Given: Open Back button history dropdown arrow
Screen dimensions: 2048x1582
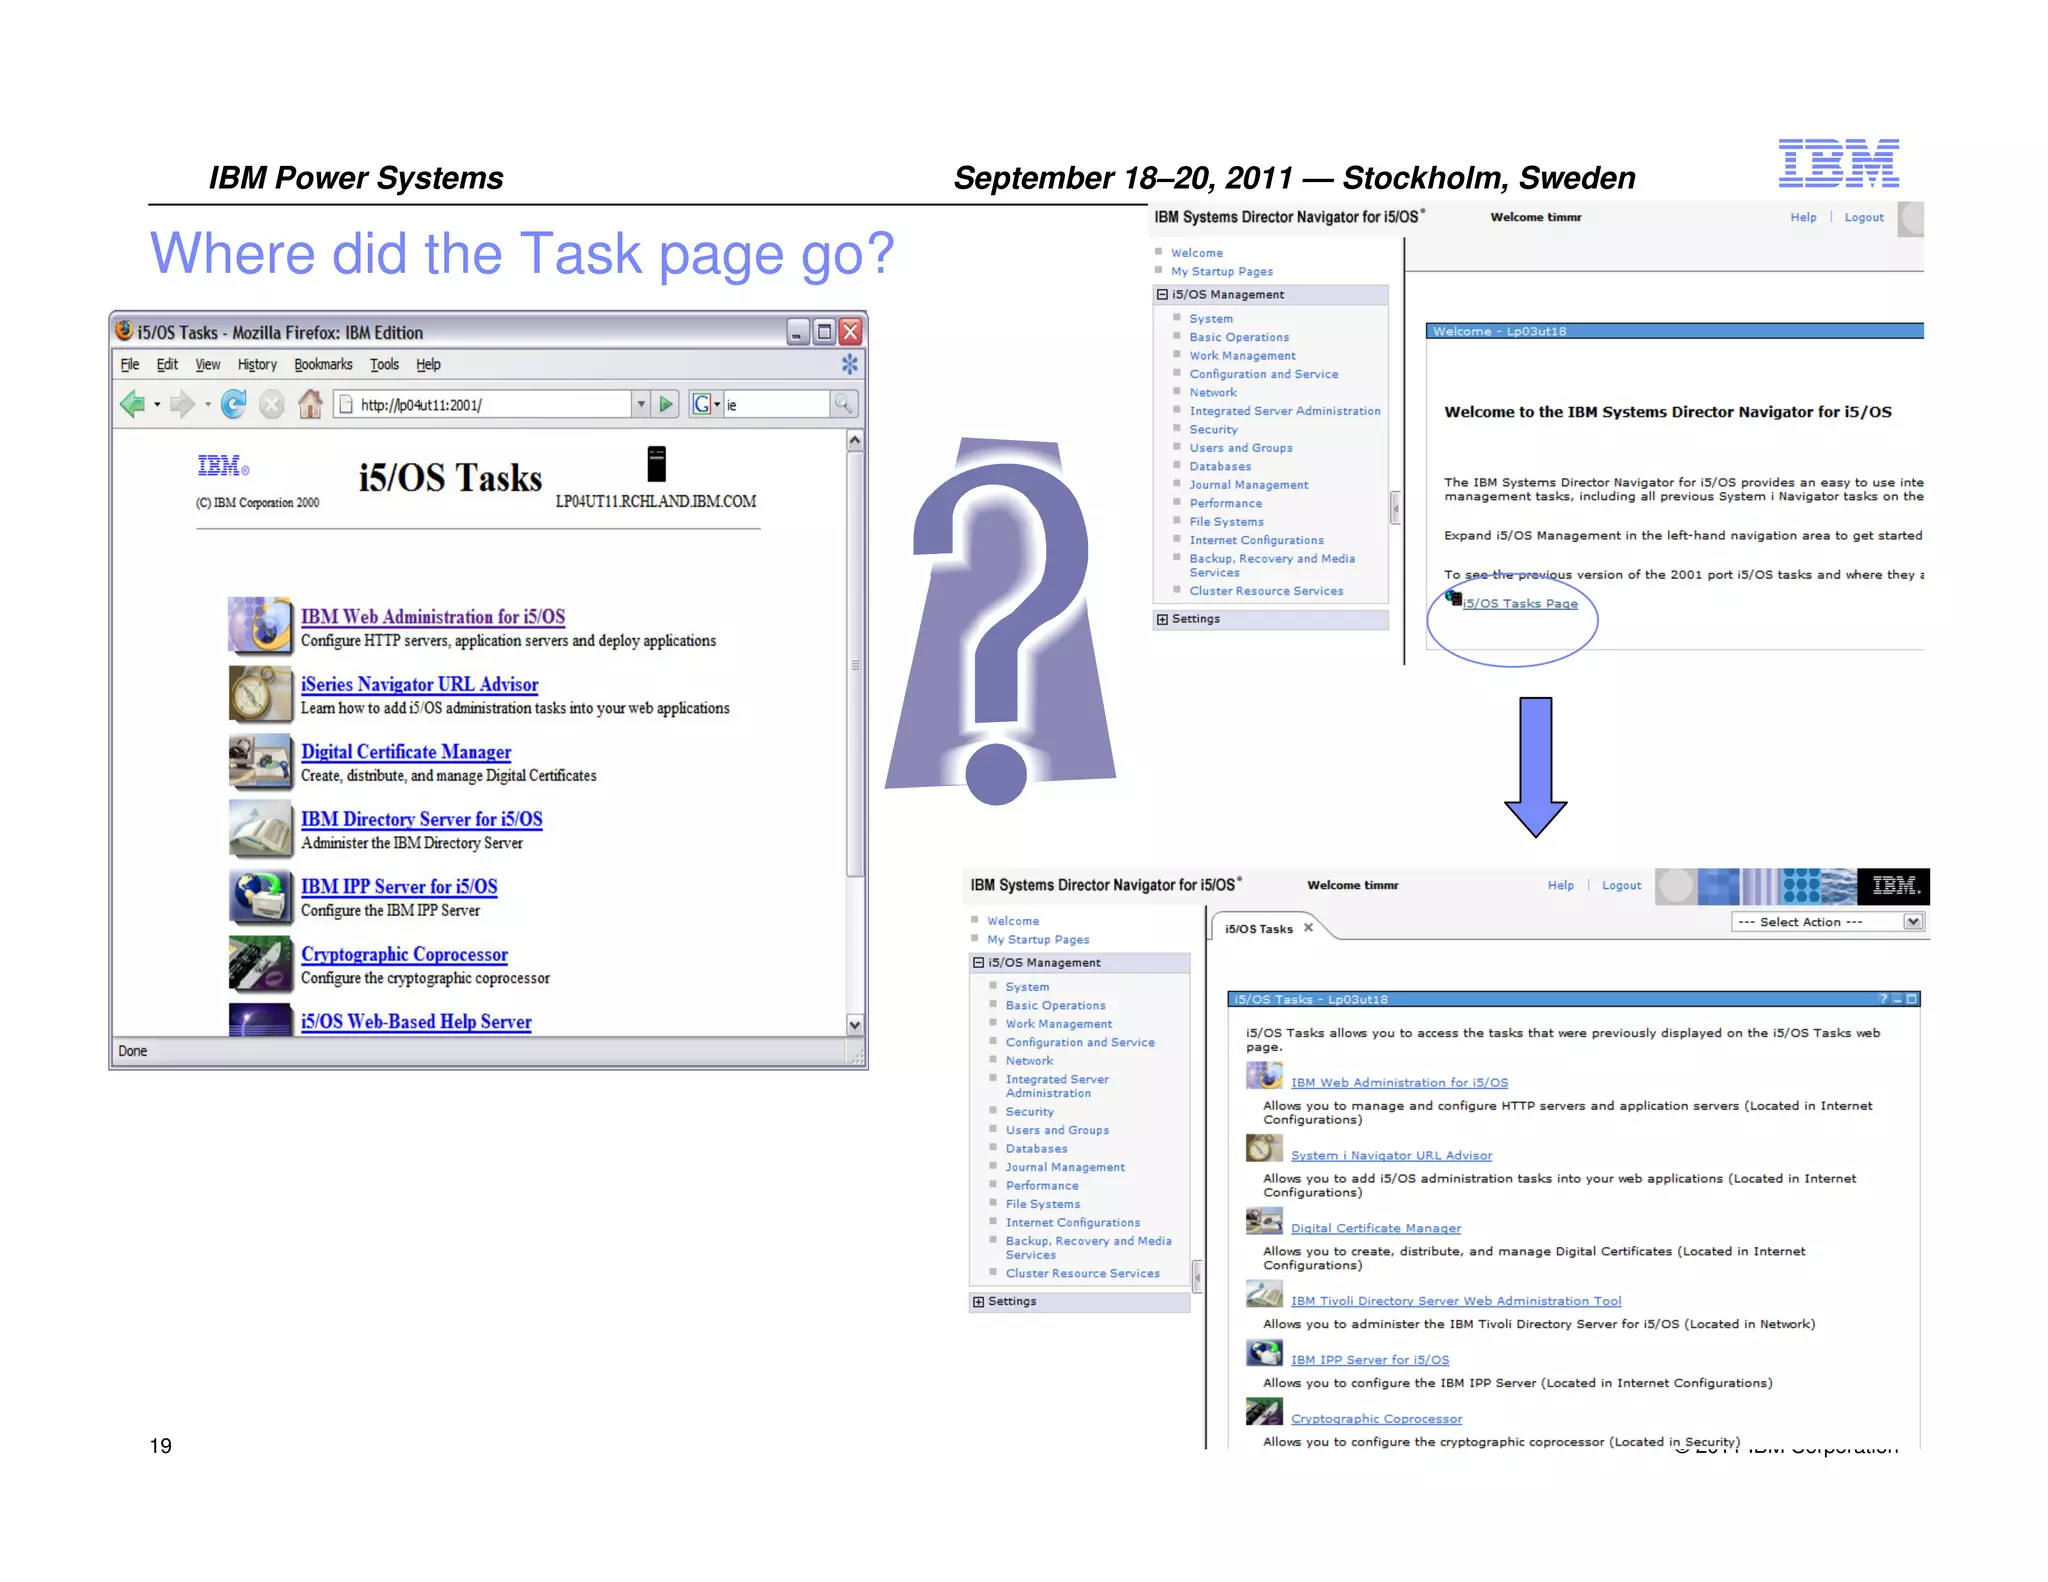Looking at the screenshot, I should pyautogui.click(x=157, y=405).
